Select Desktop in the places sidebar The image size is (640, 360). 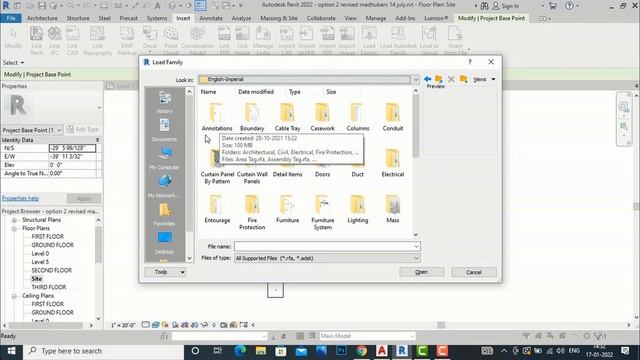coord(164,243)
